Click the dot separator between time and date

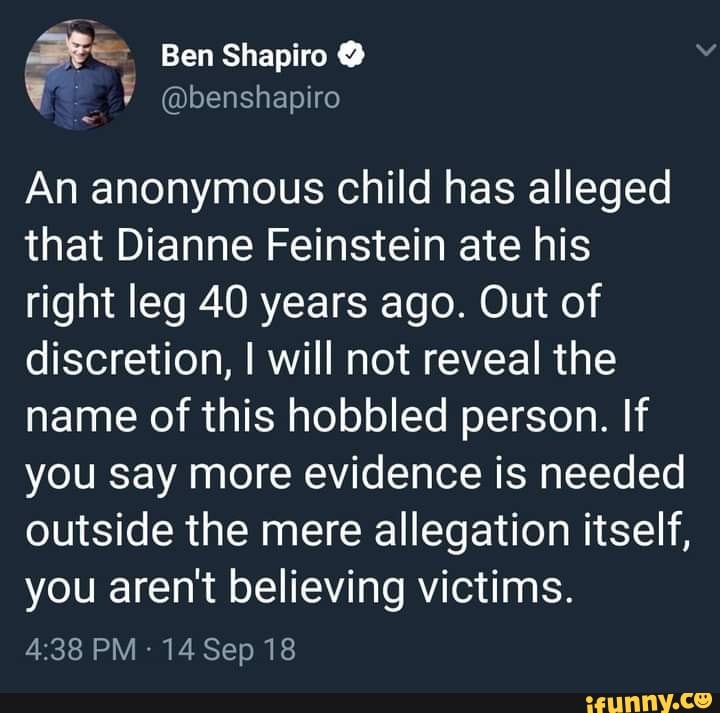pyautogui.click(x=150, y=651)
